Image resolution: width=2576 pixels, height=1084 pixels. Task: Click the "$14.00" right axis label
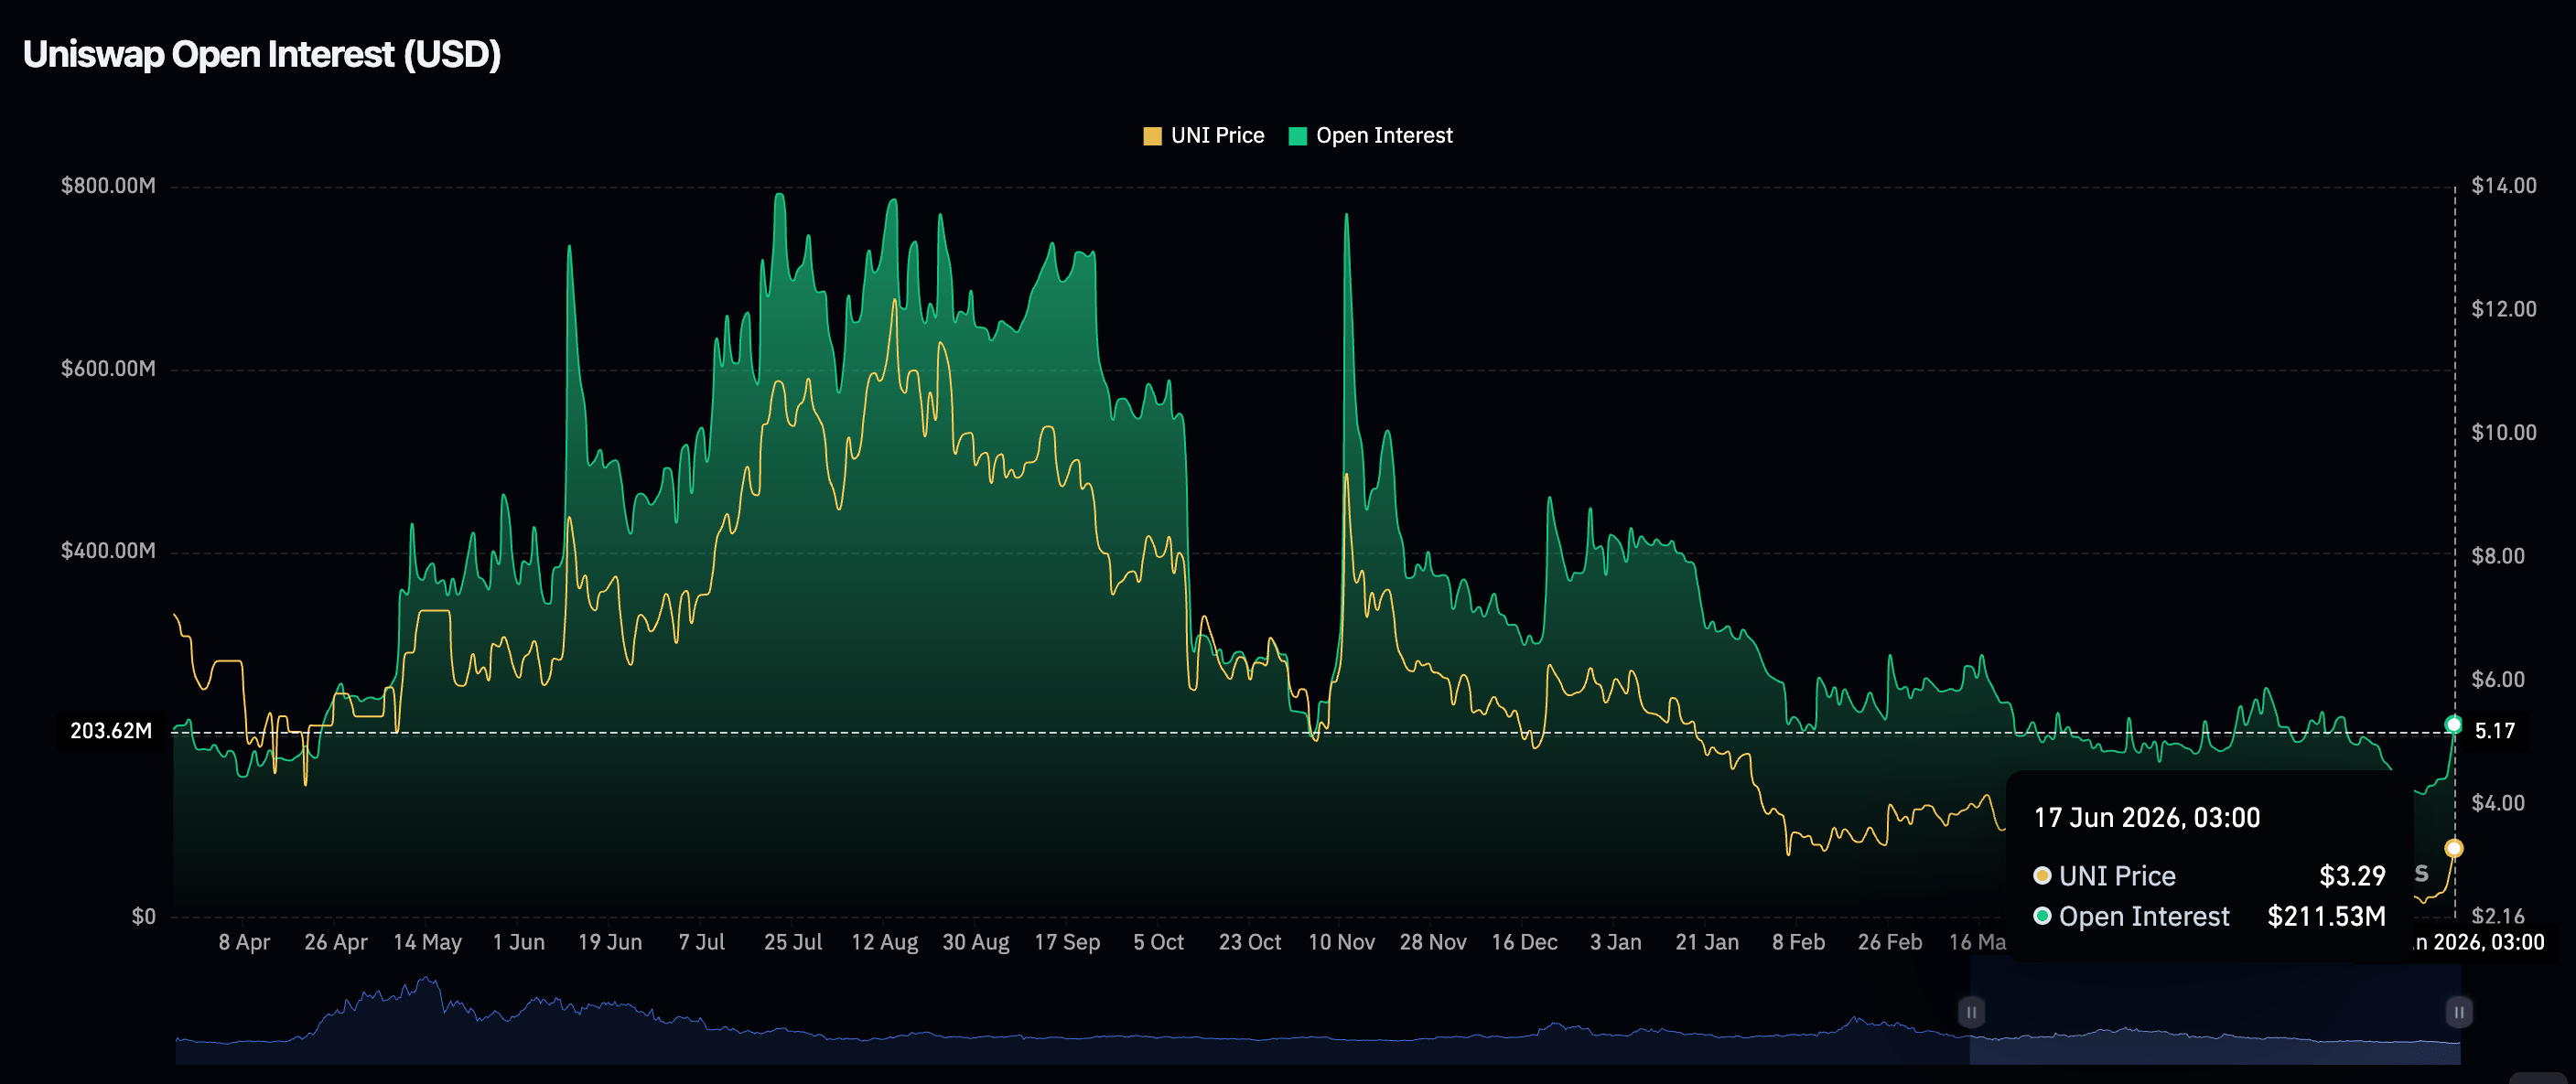tap(2504, 186)
